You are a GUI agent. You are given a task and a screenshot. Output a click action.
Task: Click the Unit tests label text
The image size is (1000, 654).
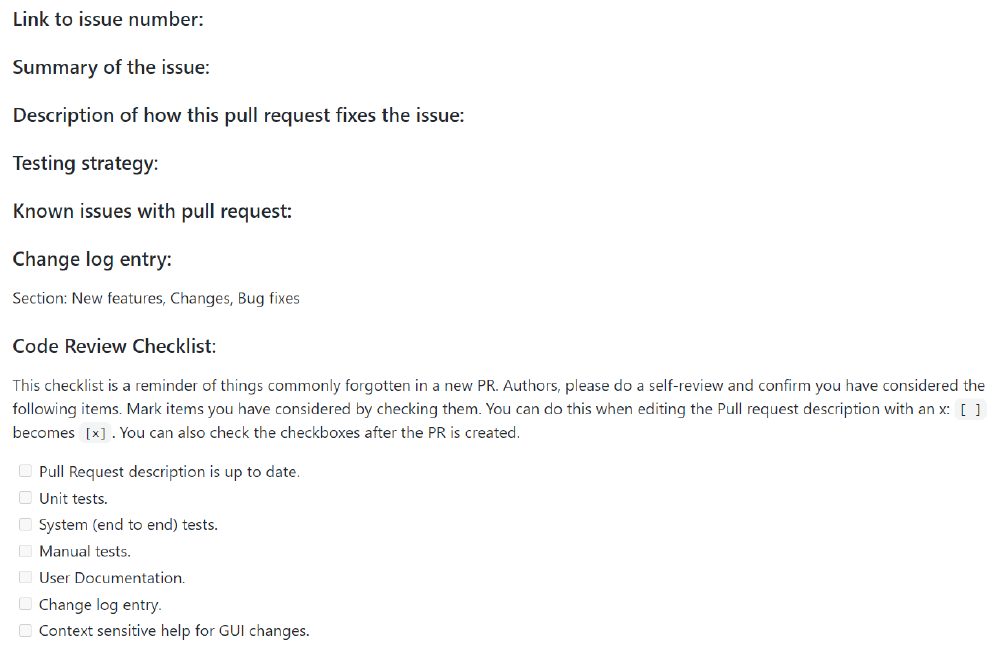(x=73, y=498)
